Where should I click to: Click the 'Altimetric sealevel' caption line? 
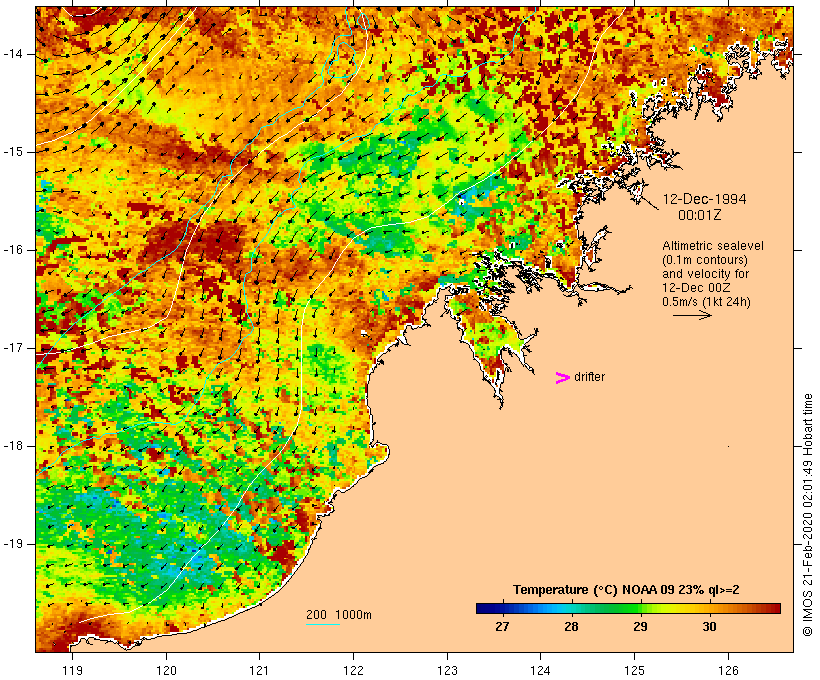tap(713, 245)
